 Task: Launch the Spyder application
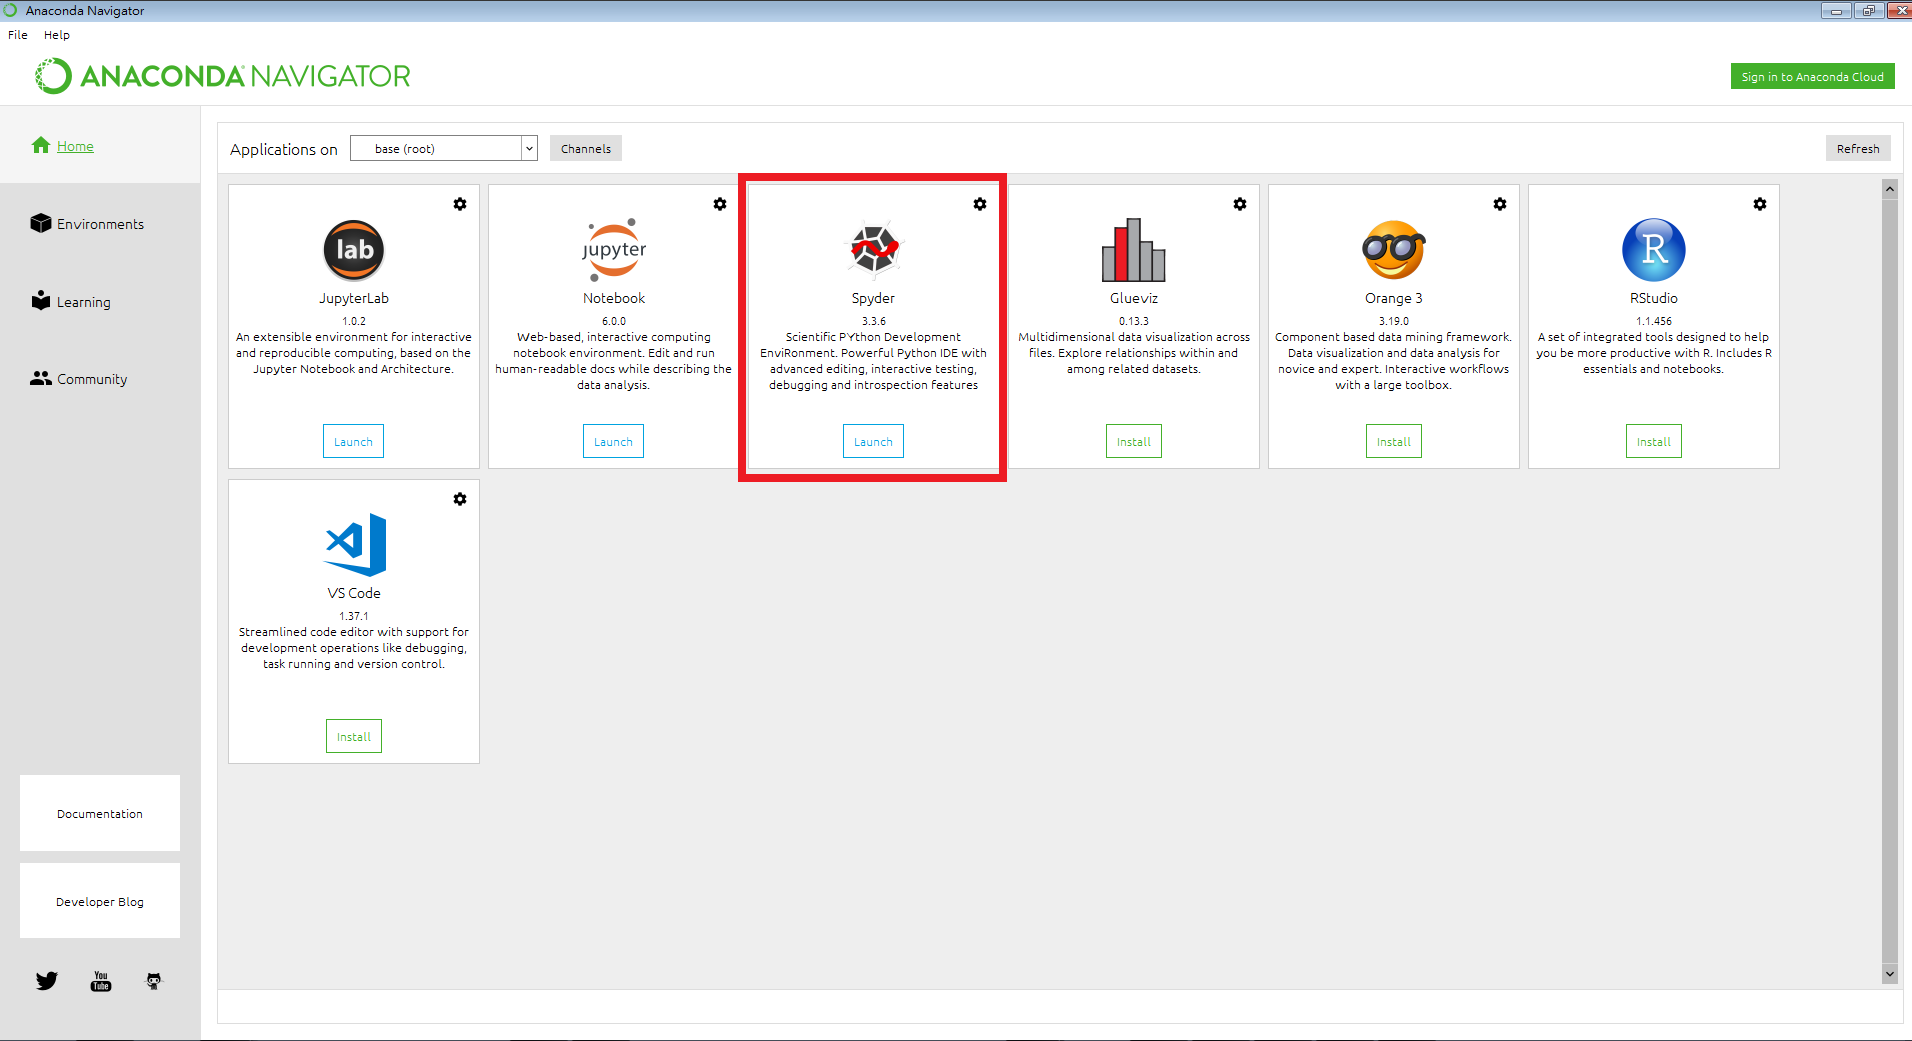coord(873,442)
